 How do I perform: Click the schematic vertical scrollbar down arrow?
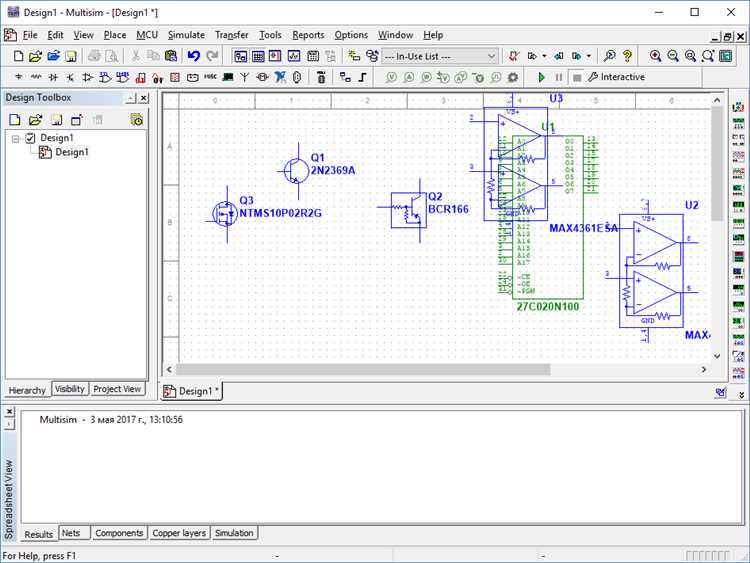tap(717, 356)
